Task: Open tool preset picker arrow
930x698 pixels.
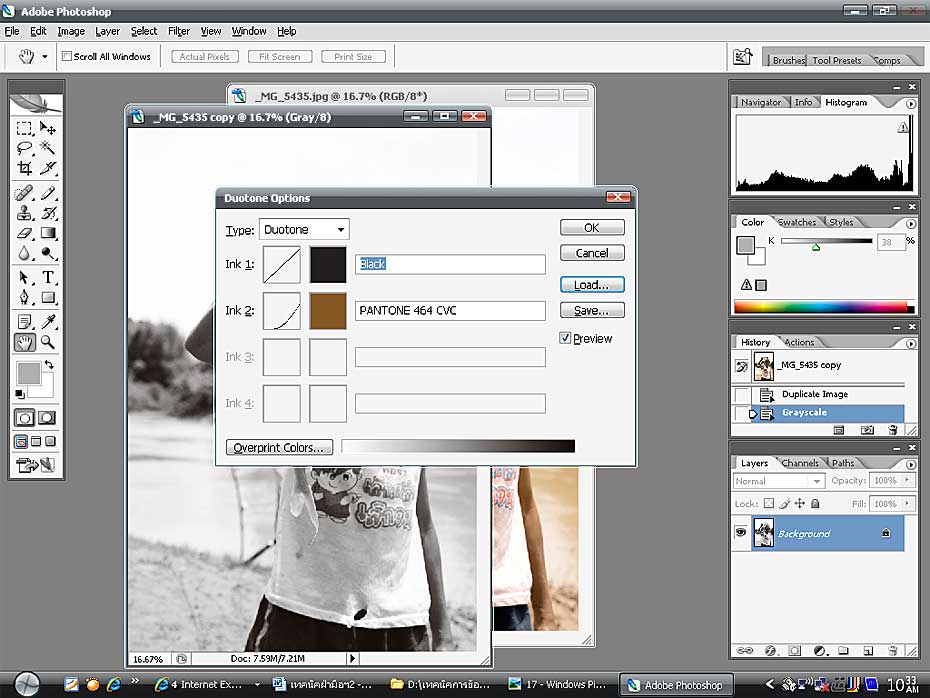Action: (x=44, y=57)
